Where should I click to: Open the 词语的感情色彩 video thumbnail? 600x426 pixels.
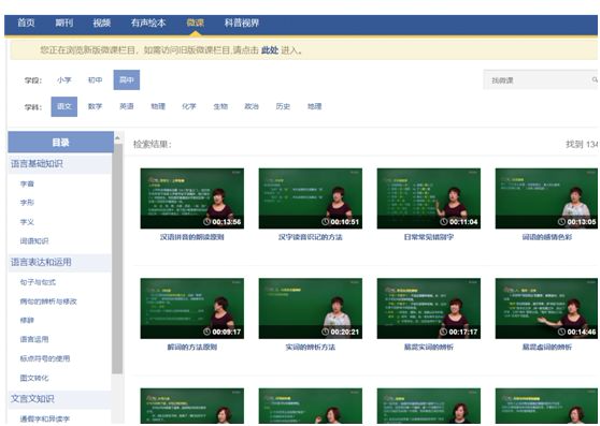(548, 198)
